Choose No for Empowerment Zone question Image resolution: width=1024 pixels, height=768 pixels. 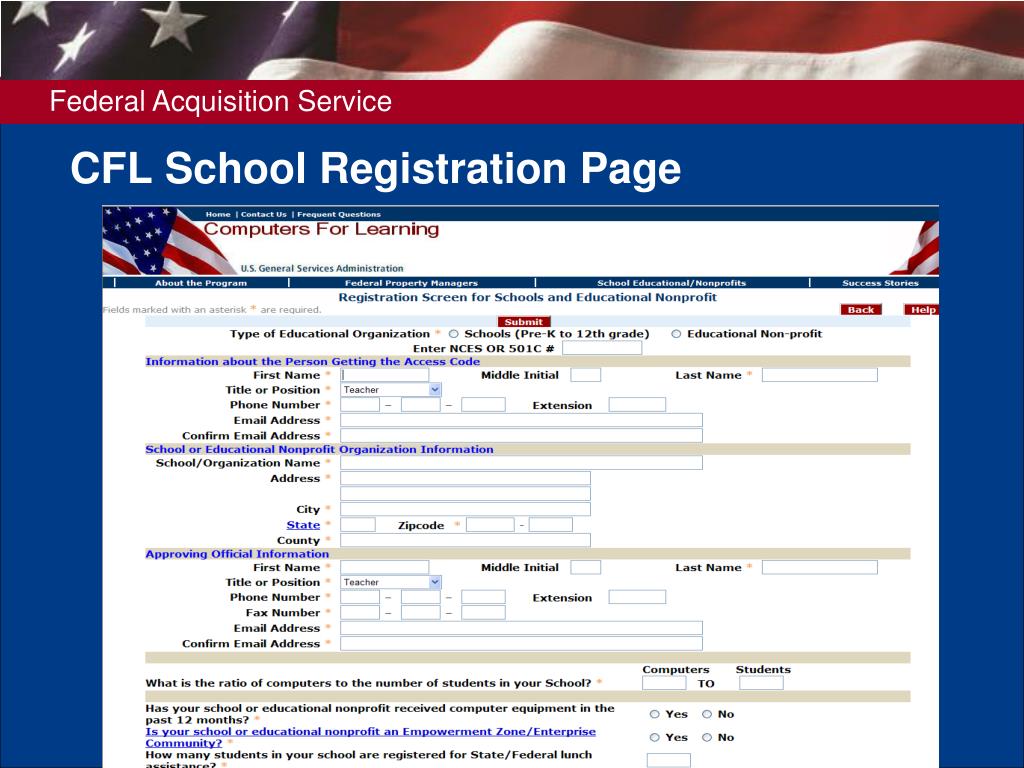(707, 737)
